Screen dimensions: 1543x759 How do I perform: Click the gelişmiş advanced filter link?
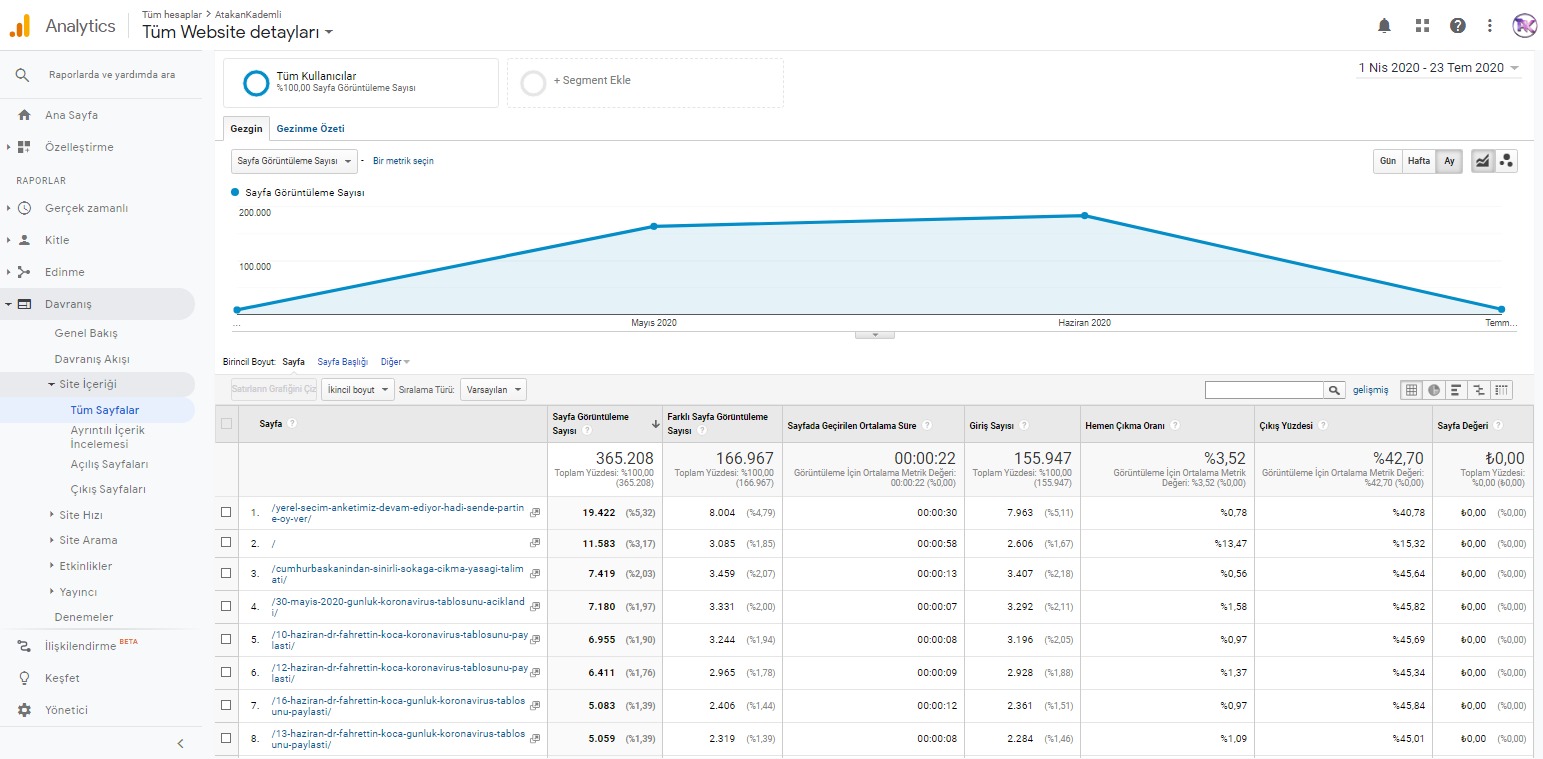[x=1370, y=390]
